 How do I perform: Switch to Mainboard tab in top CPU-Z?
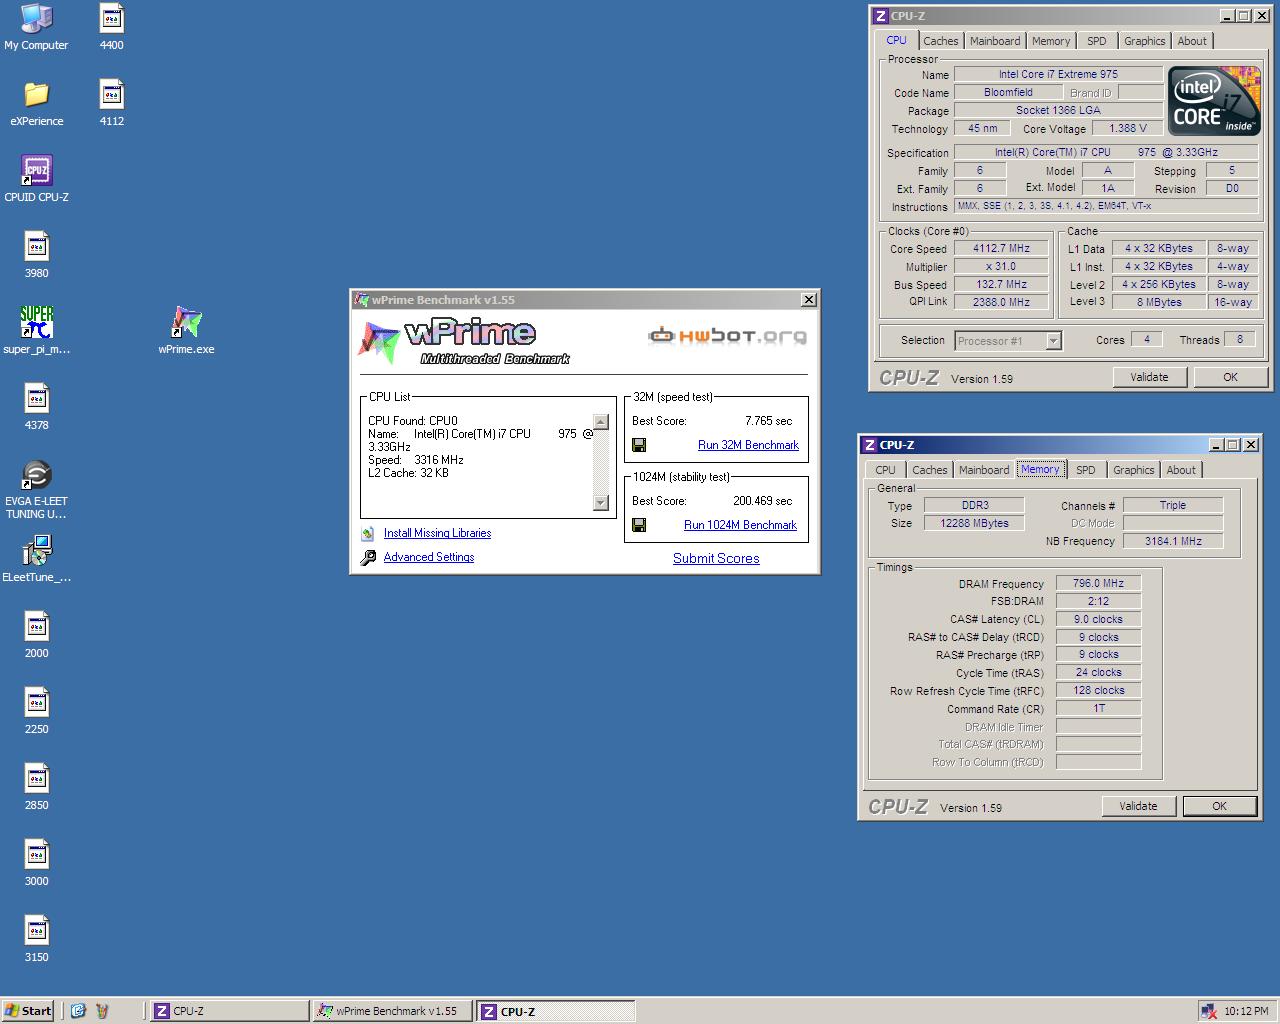(995, 41)
